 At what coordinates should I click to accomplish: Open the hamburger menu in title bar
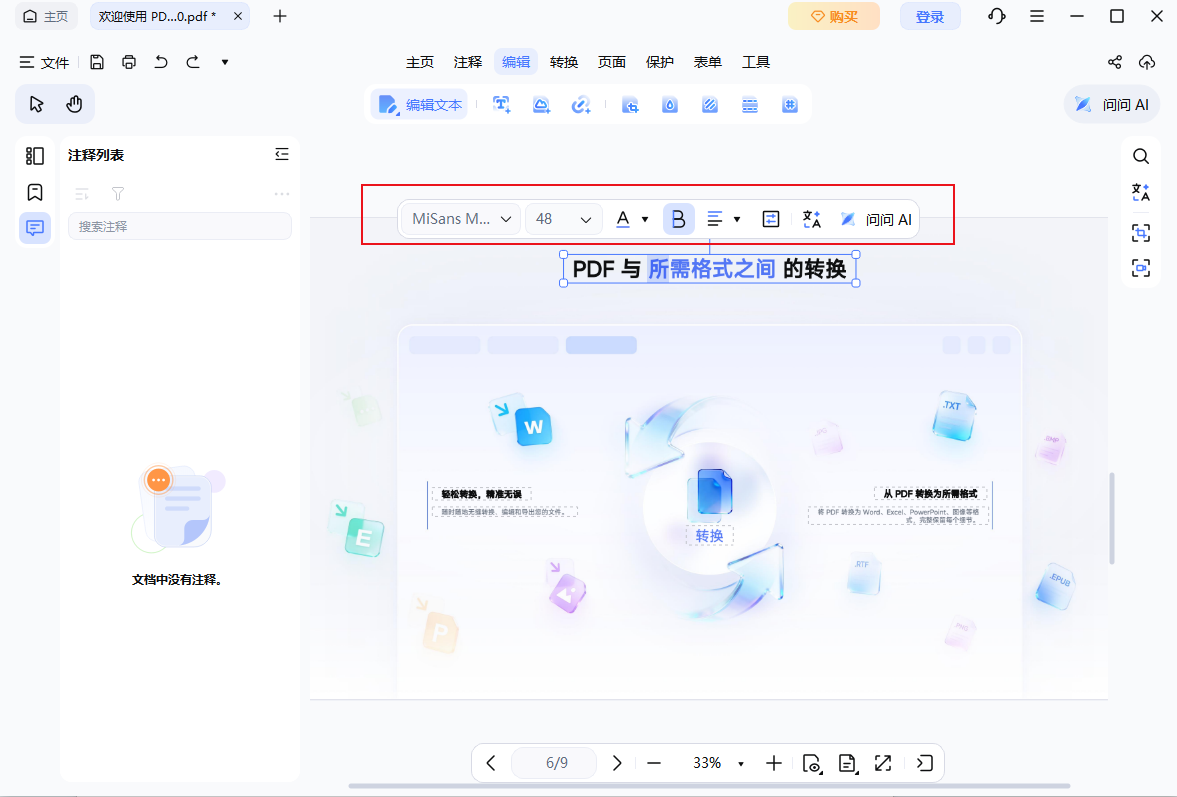pos(1037,17)
